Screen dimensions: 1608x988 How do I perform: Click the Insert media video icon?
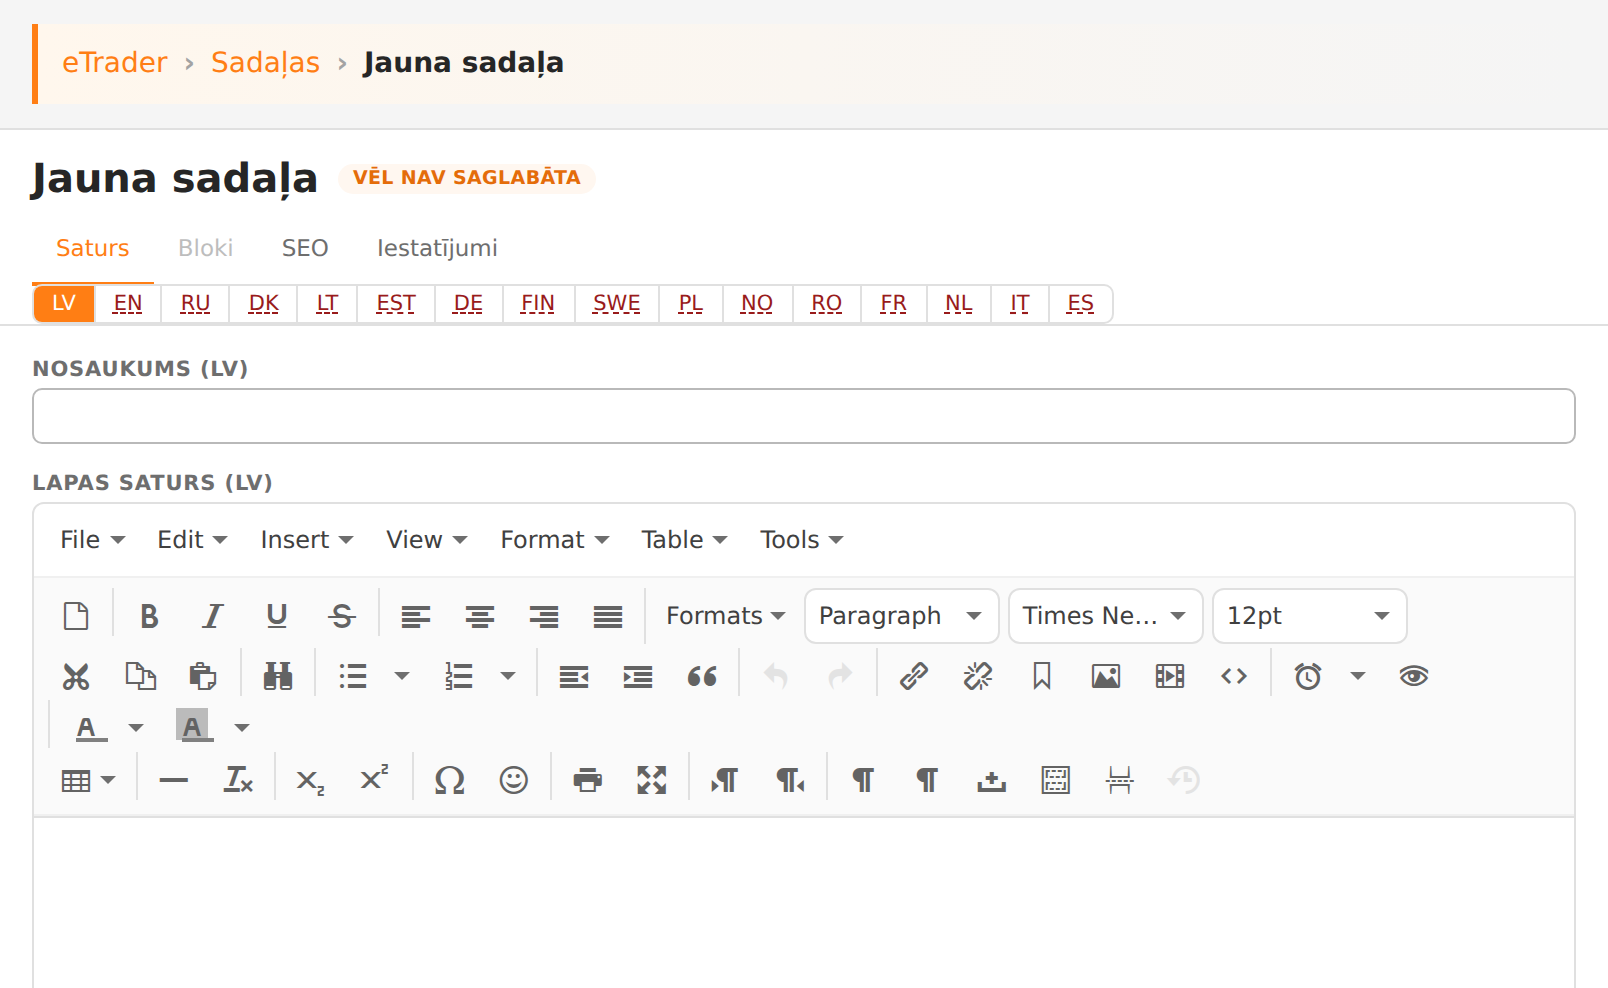pyautogui.click(x=1170, y=677)
